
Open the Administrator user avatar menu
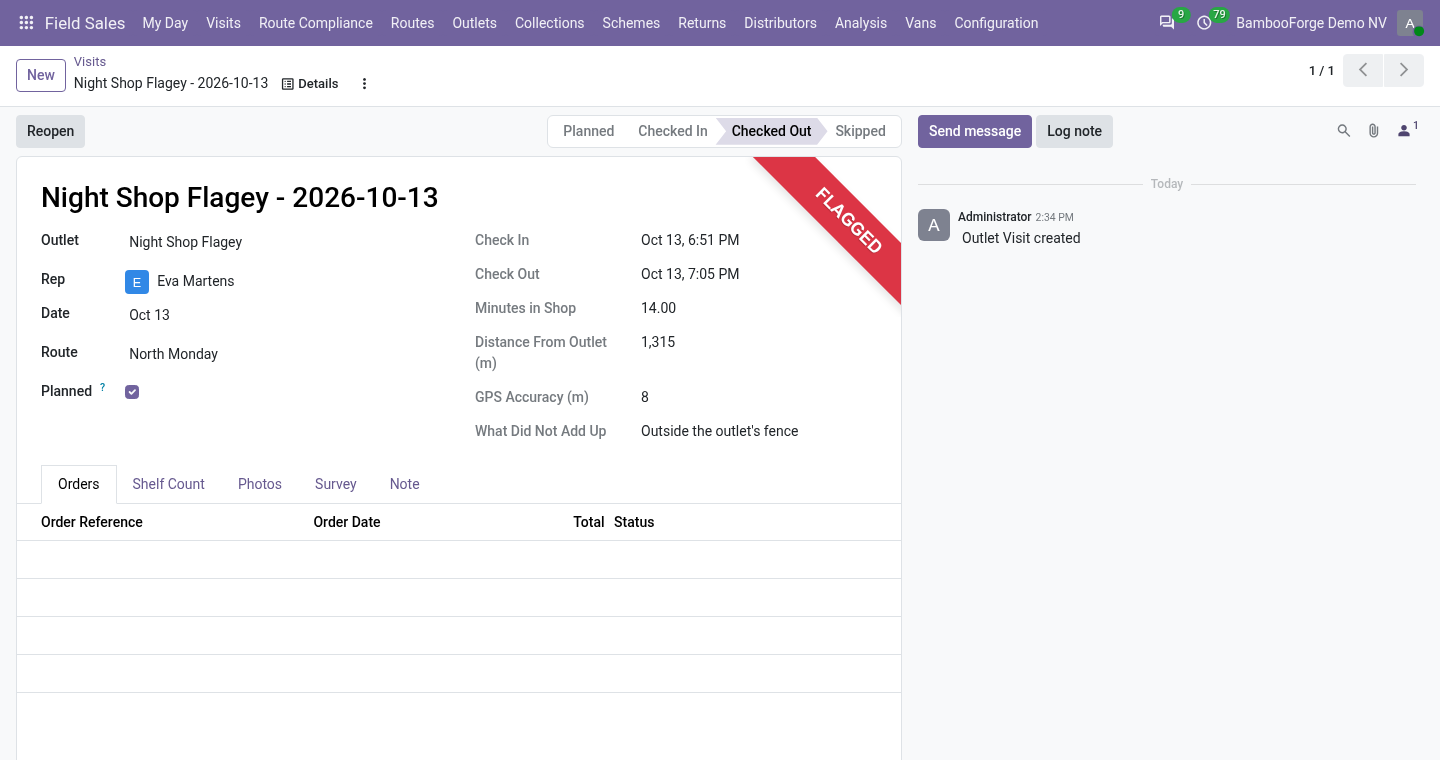click(1410, 23)
